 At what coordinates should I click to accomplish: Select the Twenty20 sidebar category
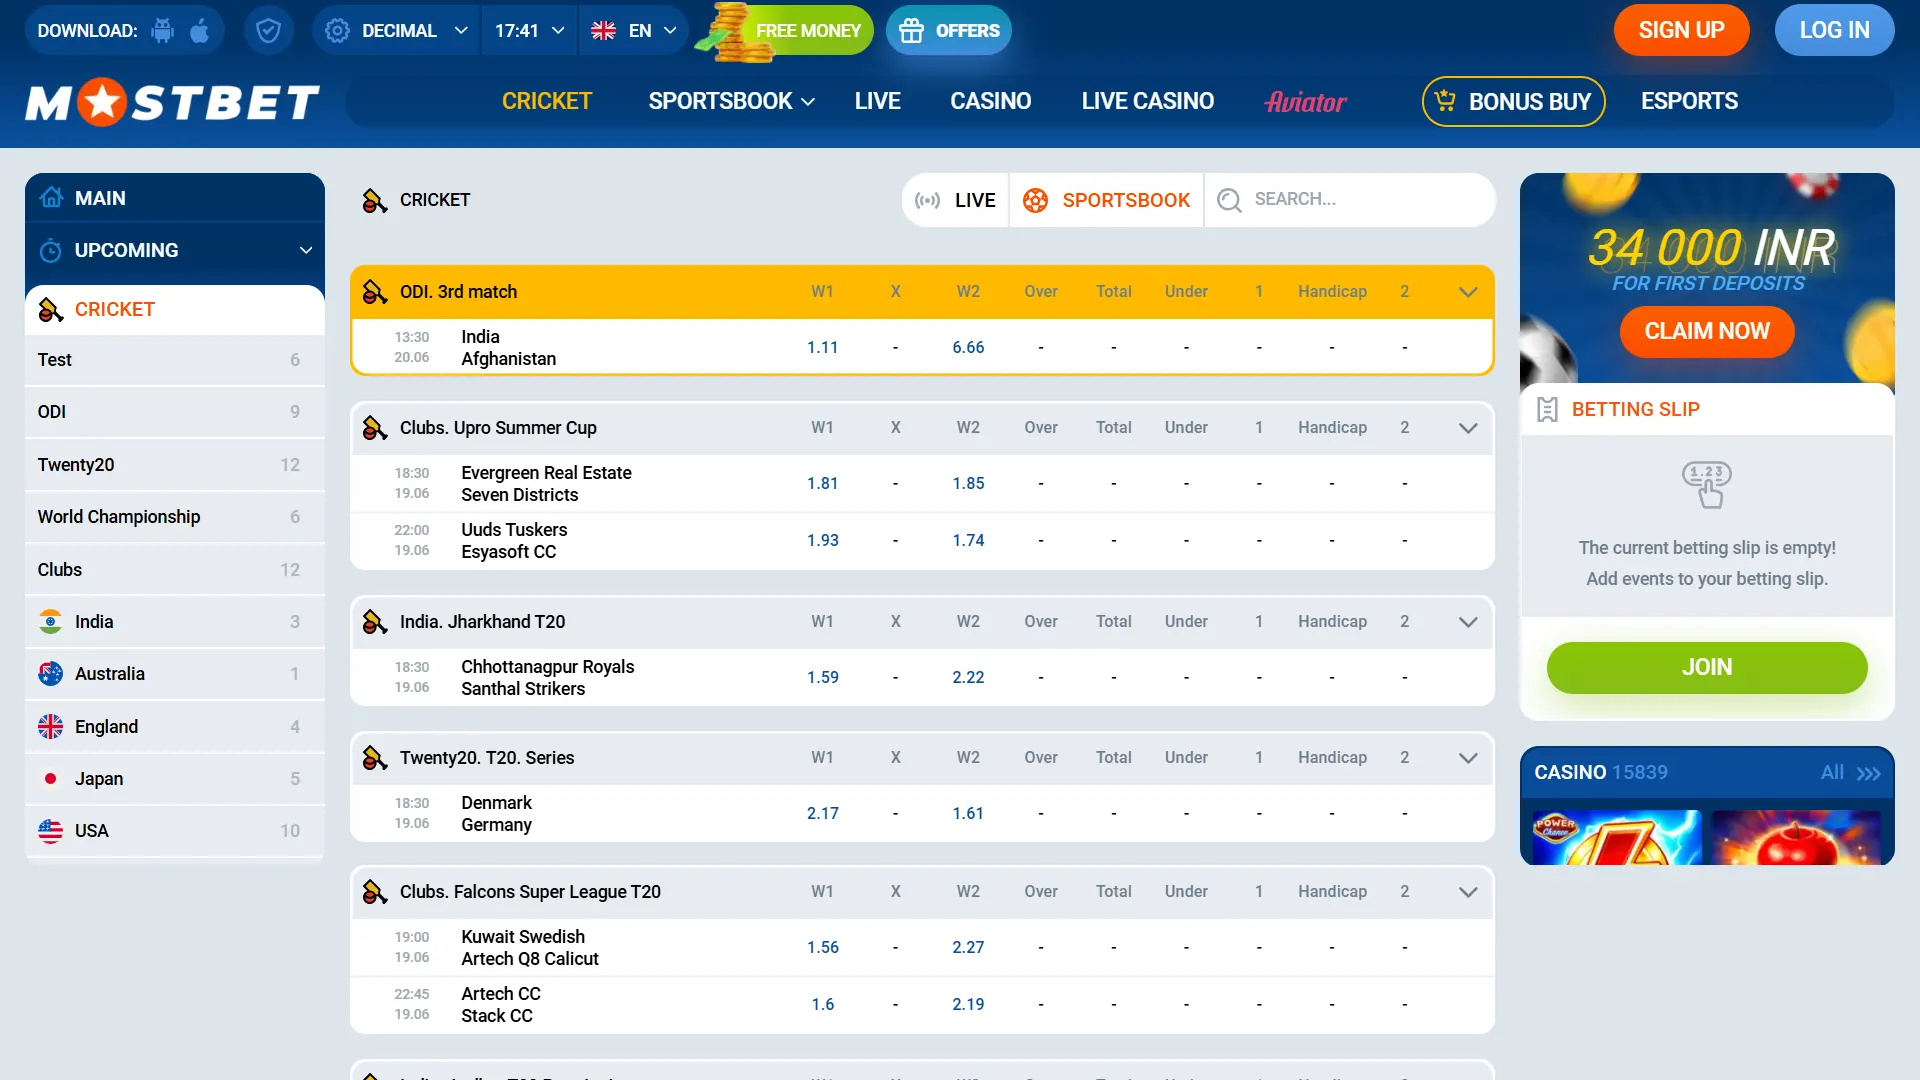tap(175, 465)
